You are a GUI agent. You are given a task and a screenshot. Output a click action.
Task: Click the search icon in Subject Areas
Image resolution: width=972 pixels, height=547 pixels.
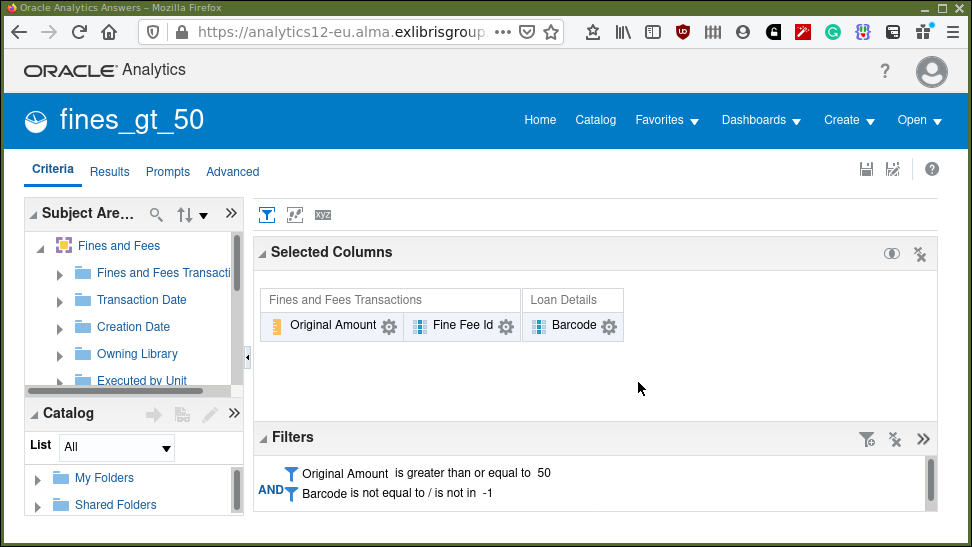tap(156, 214)
